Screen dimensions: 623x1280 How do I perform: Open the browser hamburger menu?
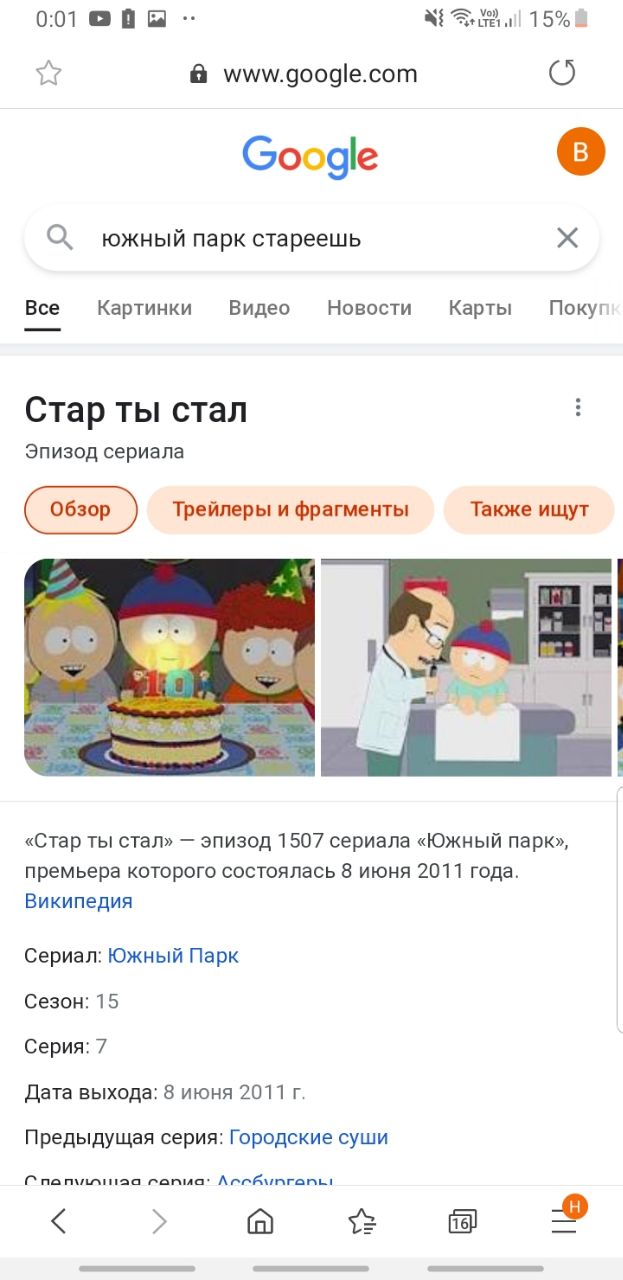coord(564,1220)
